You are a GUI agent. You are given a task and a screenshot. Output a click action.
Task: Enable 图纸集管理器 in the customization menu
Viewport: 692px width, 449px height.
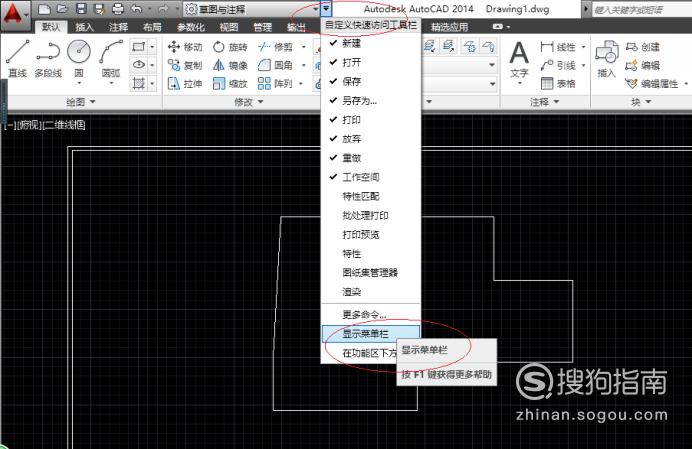pos(371,272)
